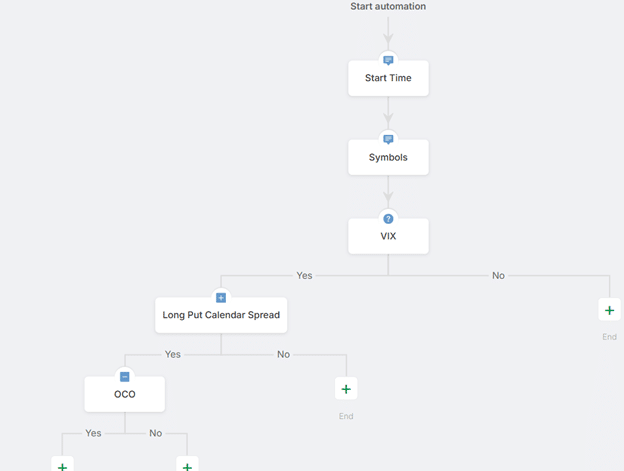Select the Long Put Calendar Spread node

tap(221, 315)
